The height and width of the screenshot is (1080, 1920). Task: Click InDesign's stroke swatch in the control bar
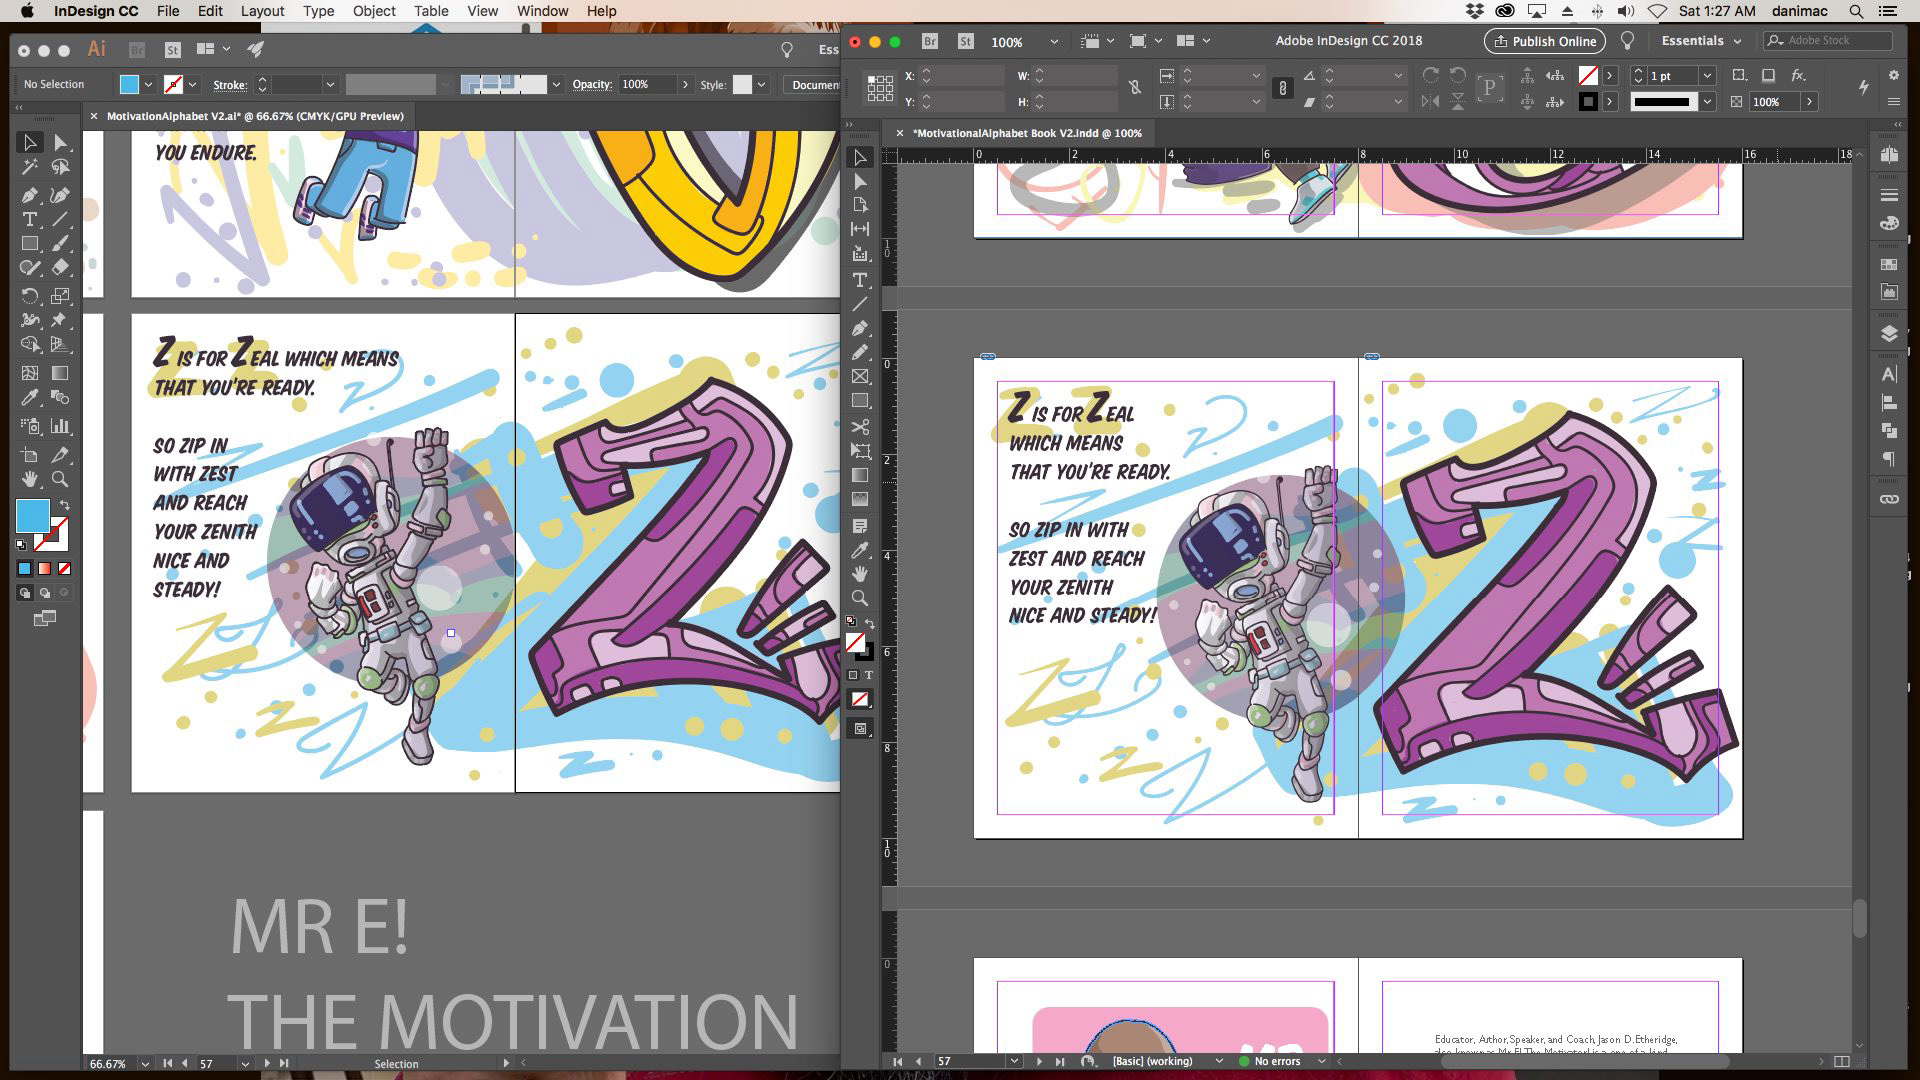click(1588, 102)
